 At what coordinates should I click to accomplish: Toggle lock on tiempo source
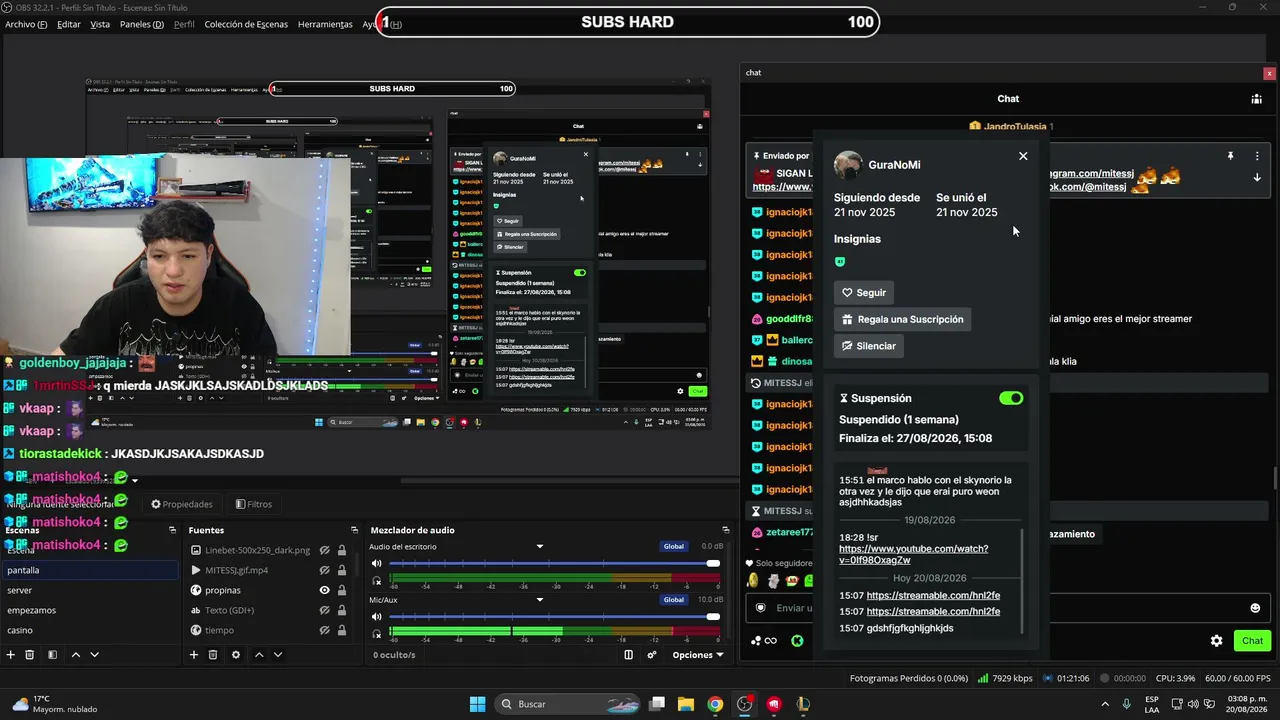pos(342,630)
